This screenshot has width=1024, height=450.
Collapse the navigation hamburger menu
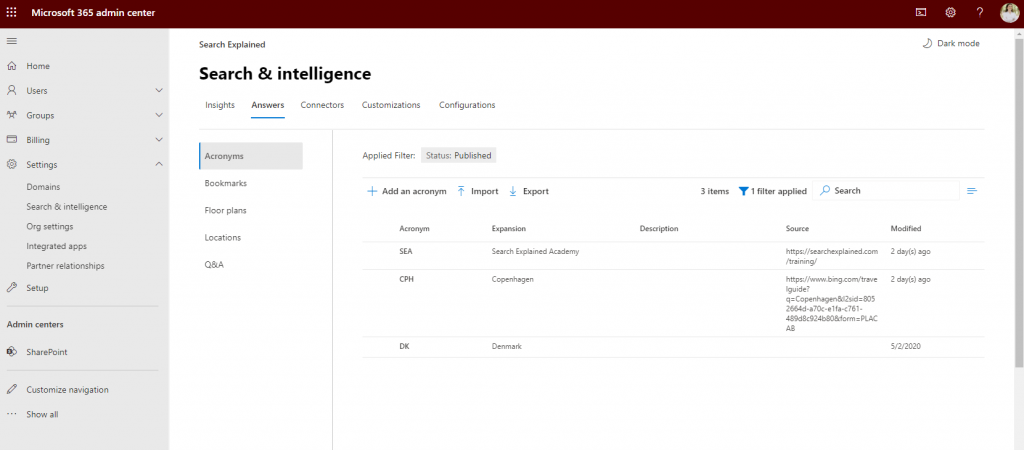12,41
